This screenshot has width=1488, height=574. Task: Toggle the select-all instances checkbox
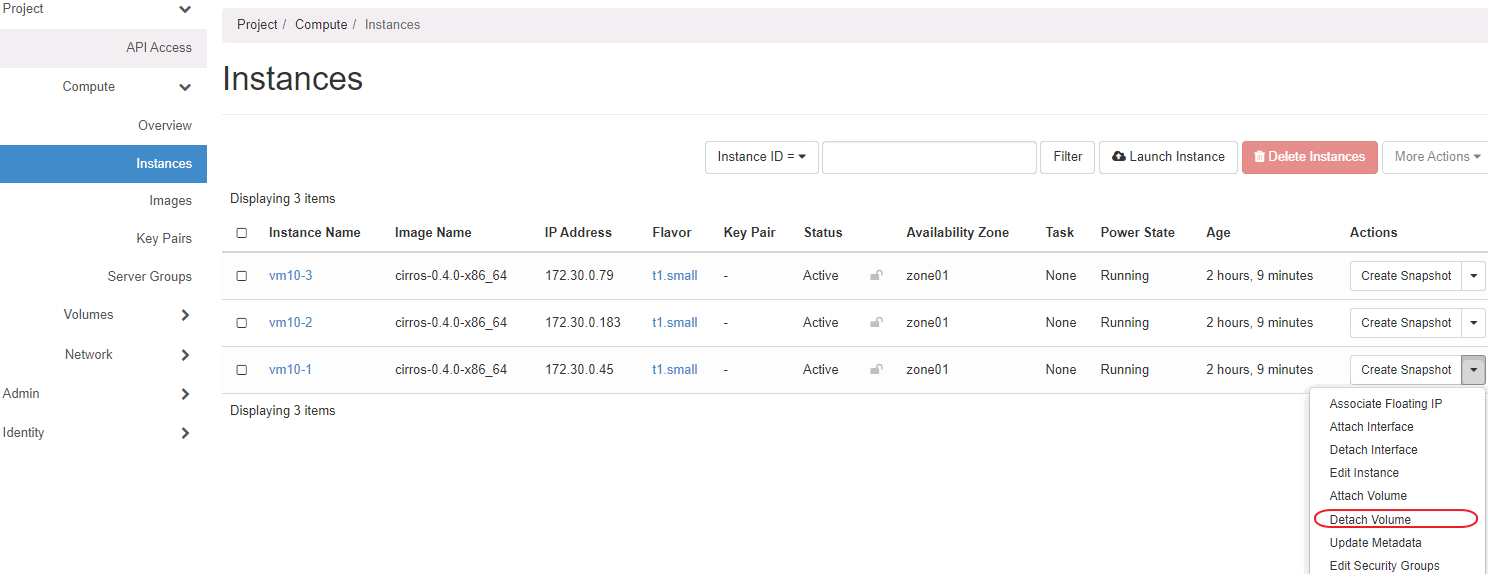click(241, 233)
